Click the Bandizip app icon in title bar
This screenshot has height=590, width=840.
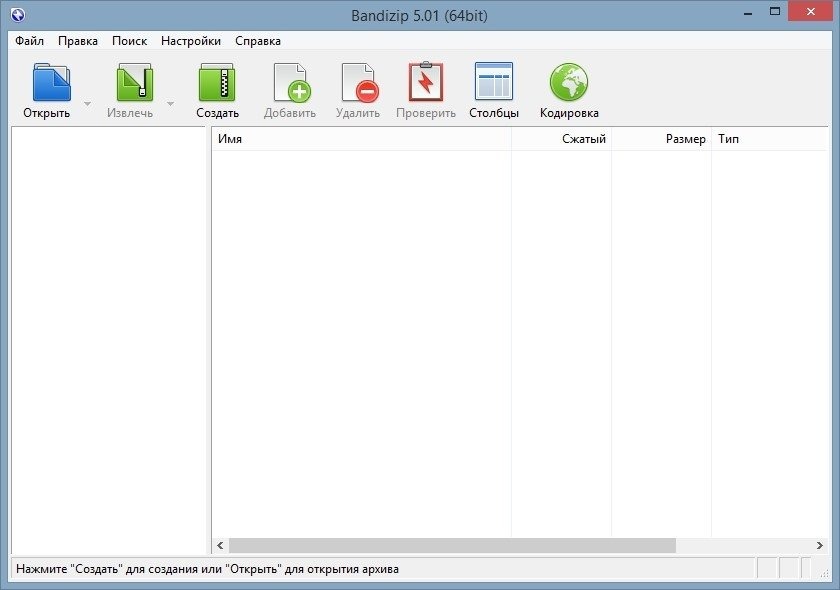pyautogui.click(x=18, y=14)
